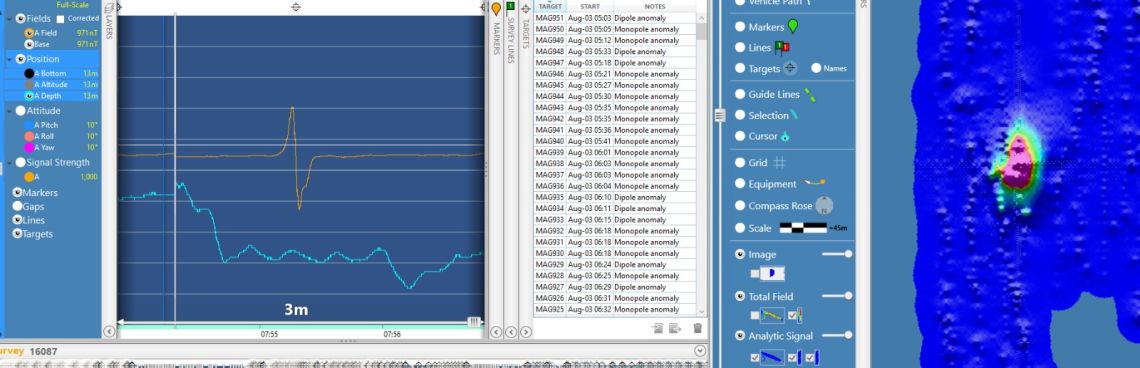Collapse the Survey Lines side panel arrow
The width and height of the screenshot is (1140, 368).
pyautogui.click(x=510, y=332)
